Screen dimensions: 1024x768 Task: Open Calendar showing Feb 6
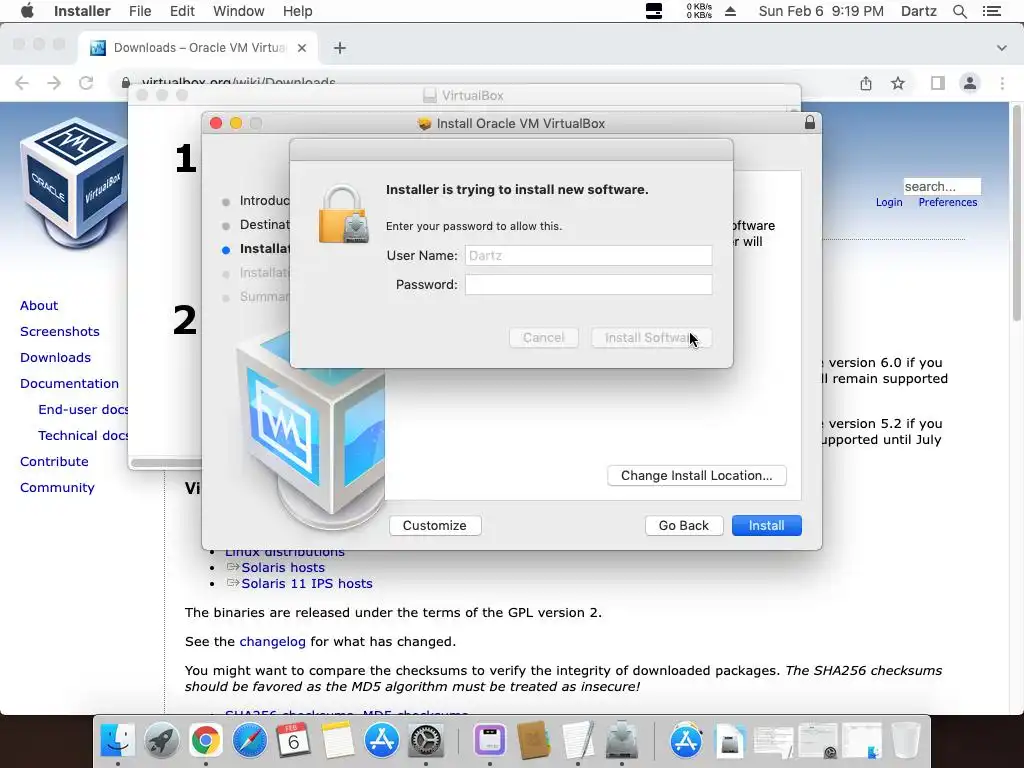[293, 741]
